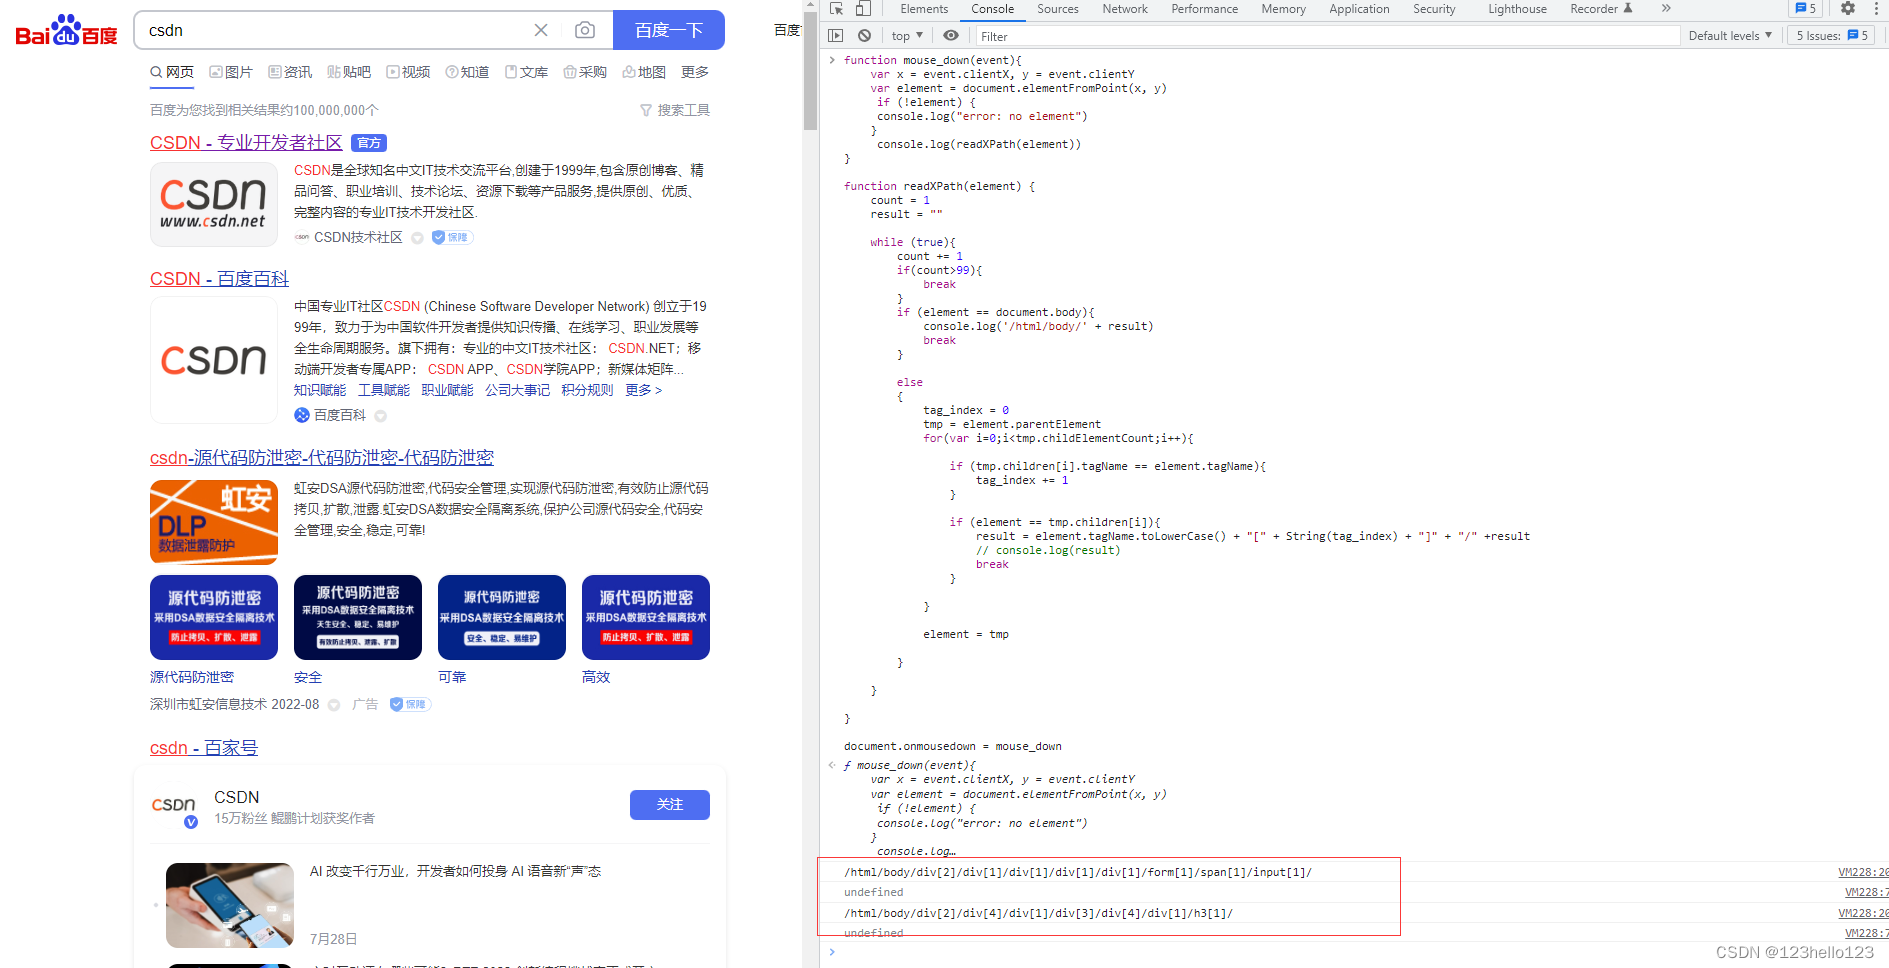Open dropdown arrow beside CSDN community source
The width and height of the screenshot is (1889, 968).
(417, 238)
